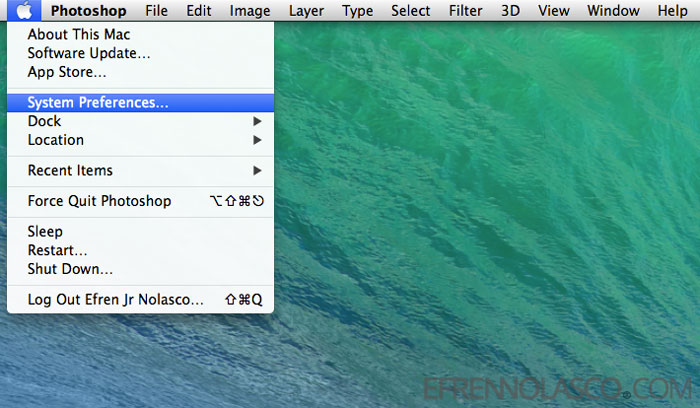Choose System Preferences... menu entry
This screenshot has width=700, height=408.
tap(141, 103)
